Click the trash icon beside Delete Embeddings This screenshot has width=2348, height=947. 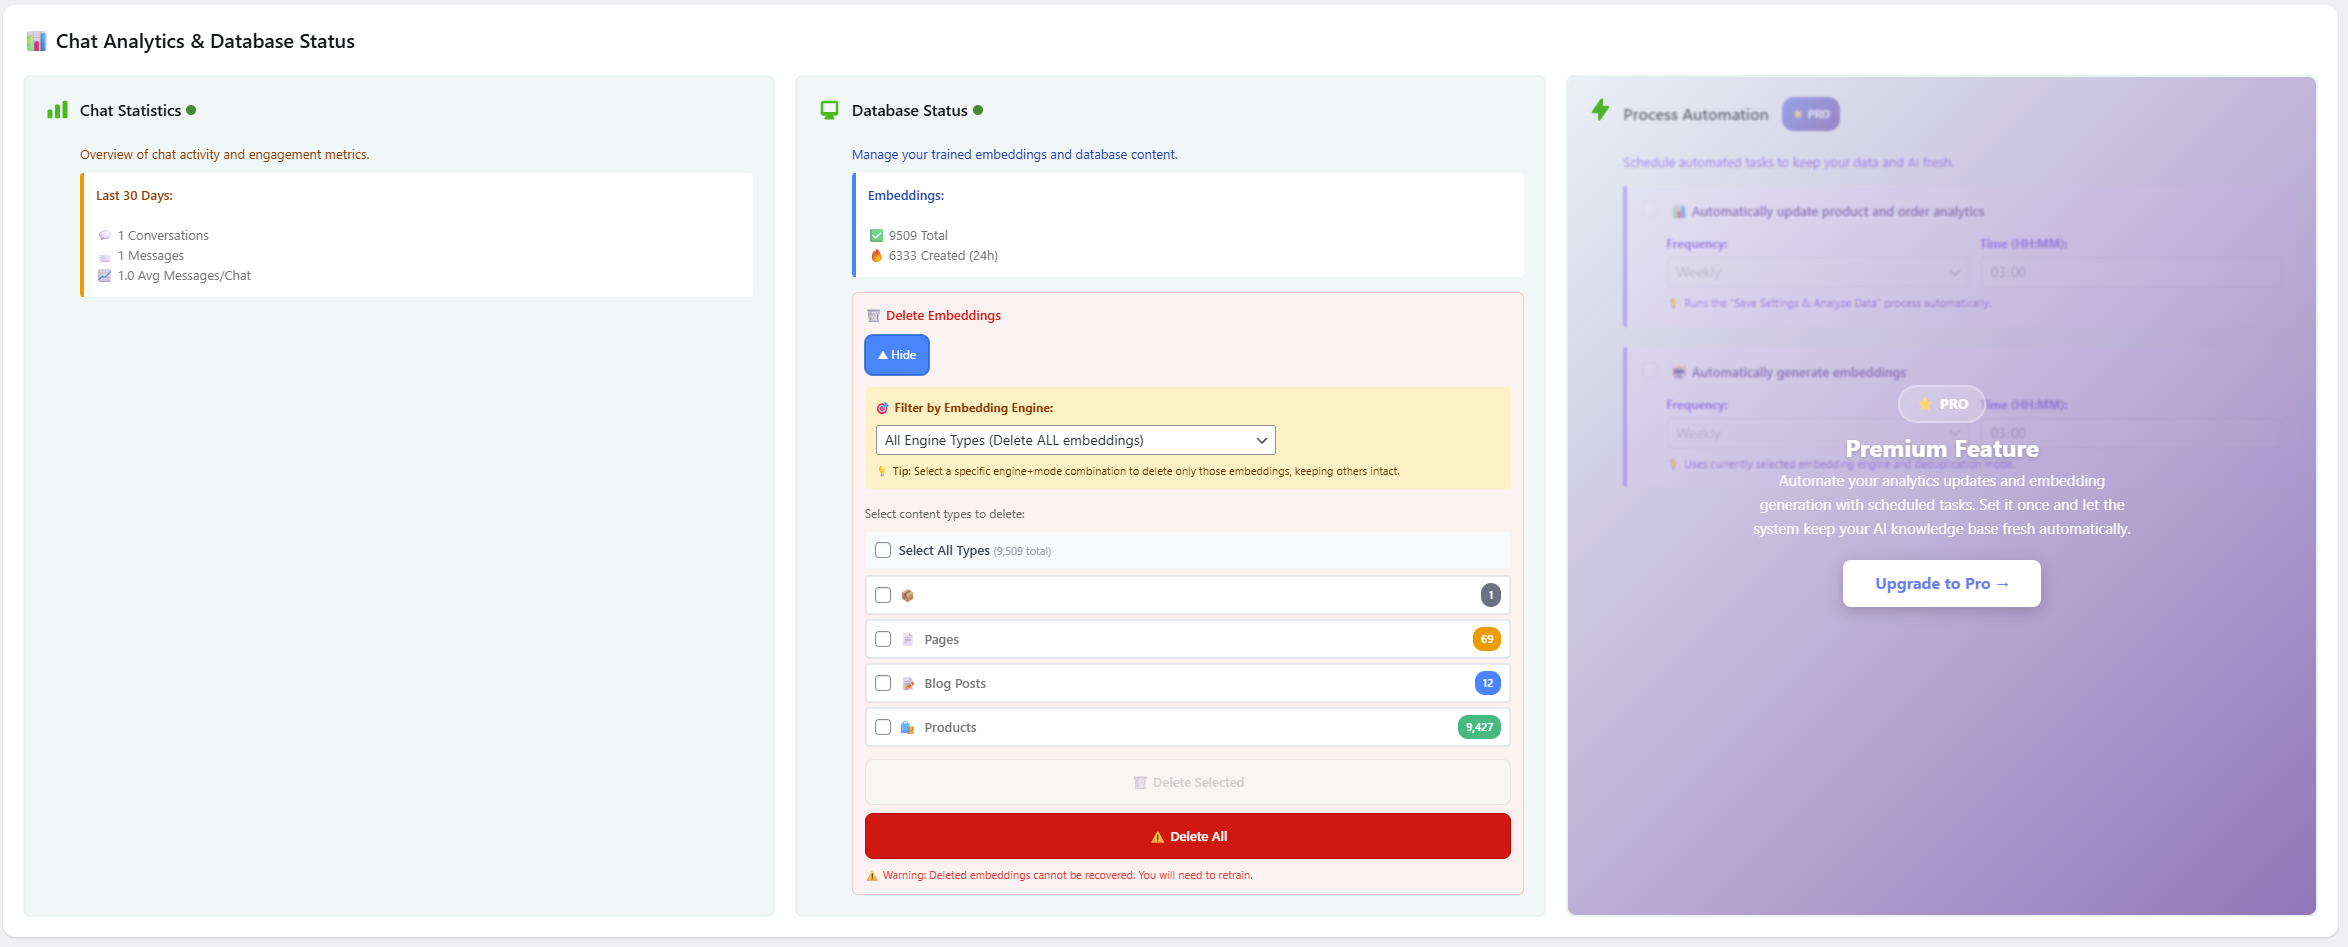tap(873, 316)
